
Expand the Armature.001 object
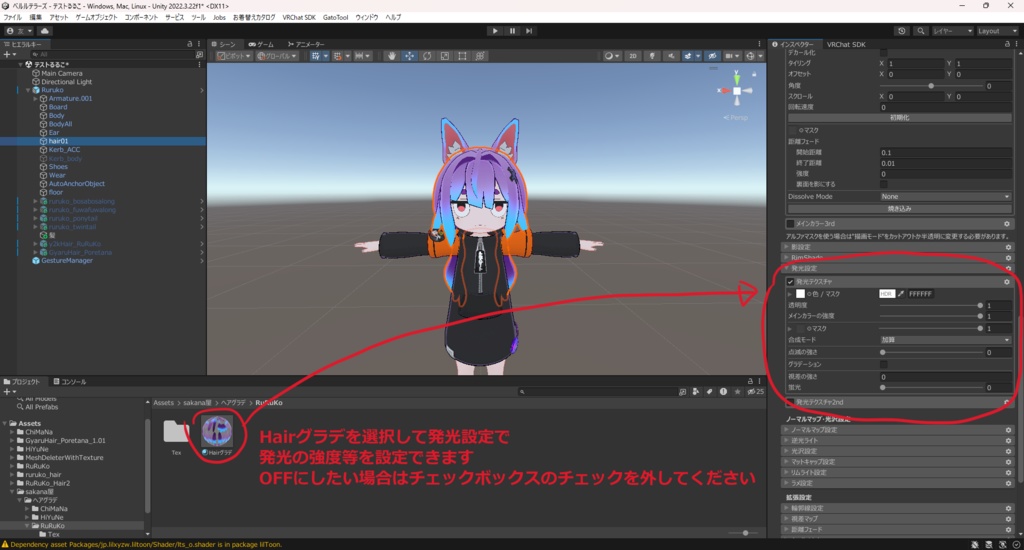(x=36, y=99)
